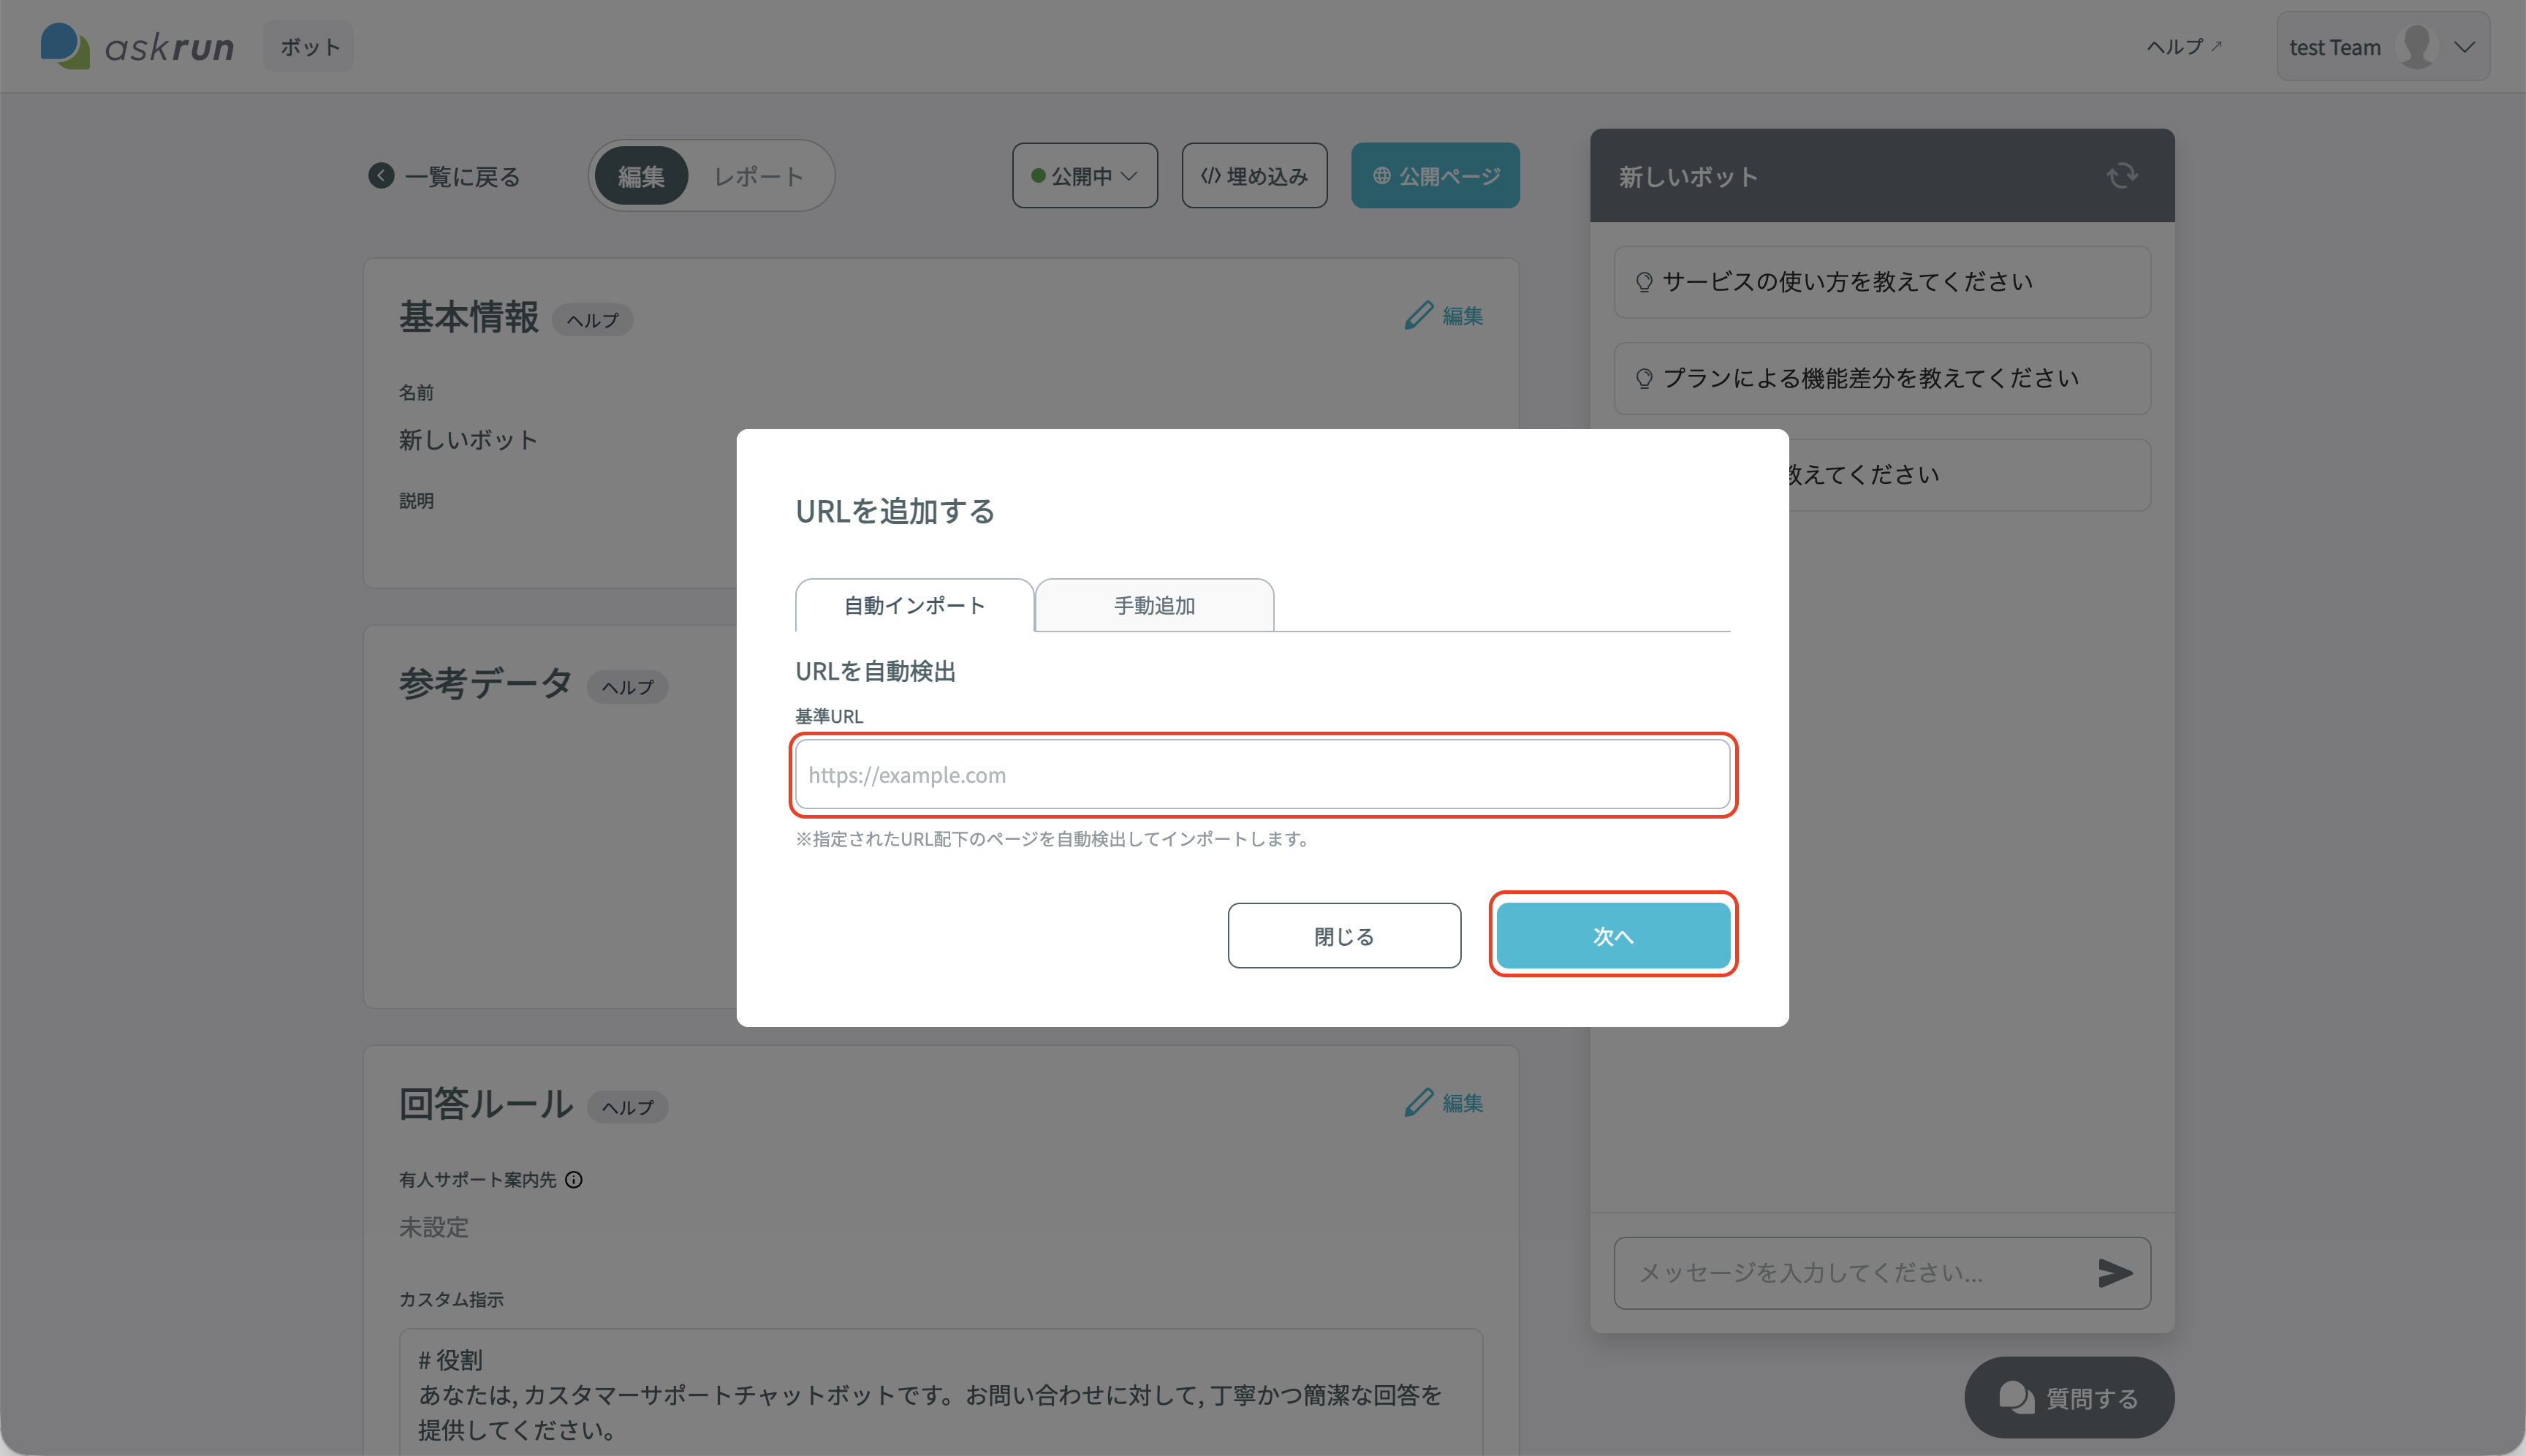2526x1456 pixels.
Task: Click the 閉じる button in the dialog
Action: click(x=1344, y=936)
